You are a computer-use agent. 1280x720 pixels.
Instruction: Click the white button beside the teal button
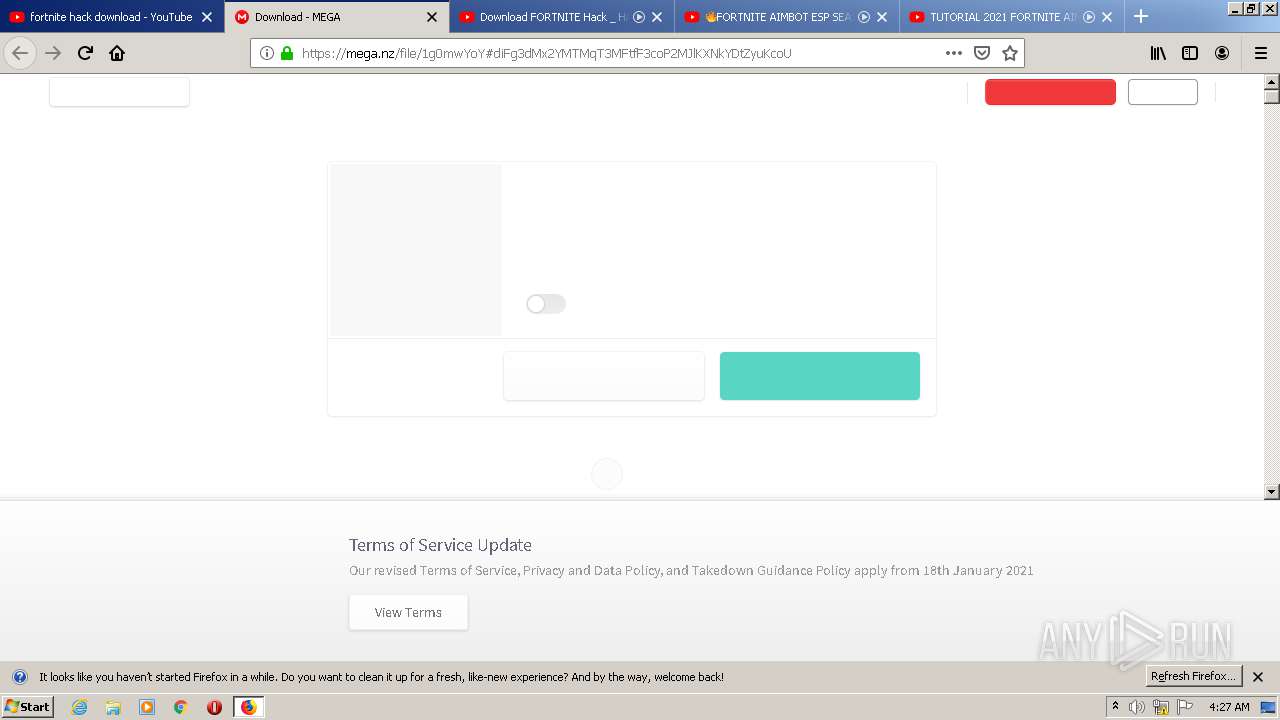604,376
